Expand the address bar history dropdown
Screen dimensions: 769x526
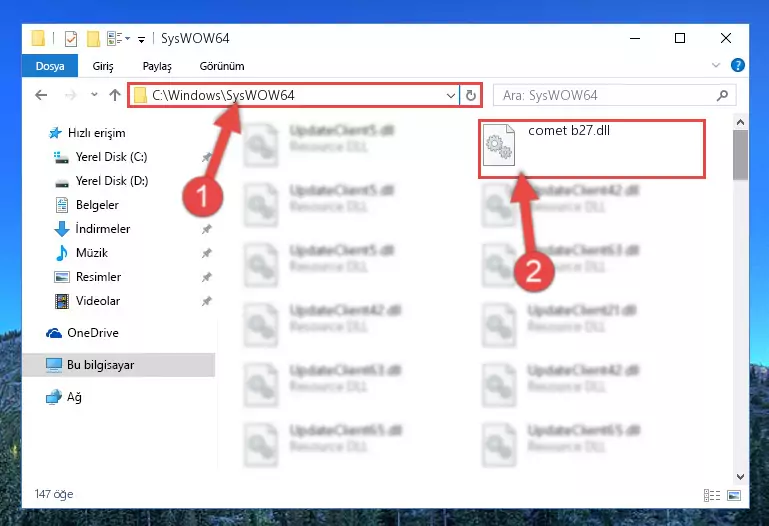point(451,96)
